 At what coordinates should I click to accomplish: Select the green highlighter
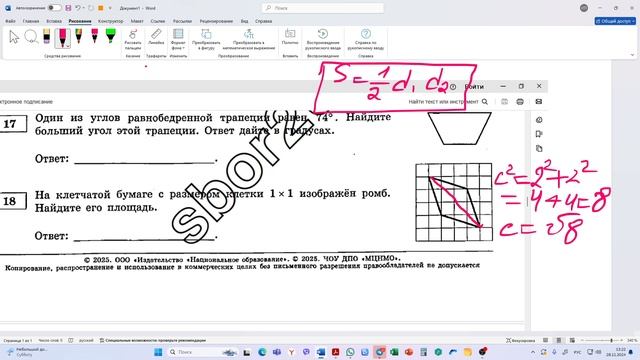111,36
